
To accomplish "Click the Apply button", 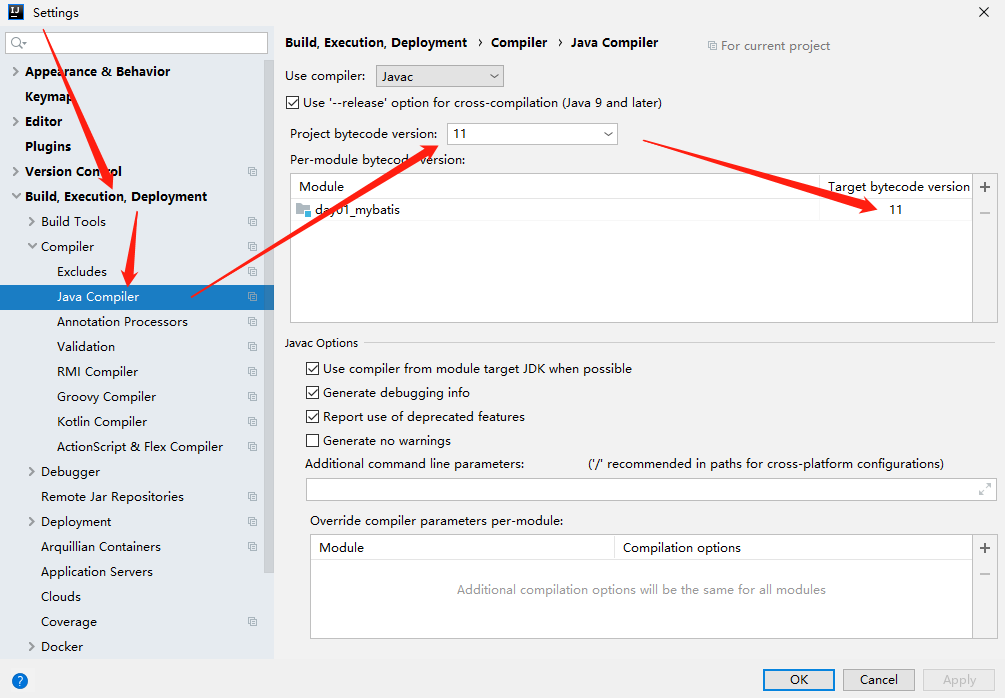I will pos(959,679).
